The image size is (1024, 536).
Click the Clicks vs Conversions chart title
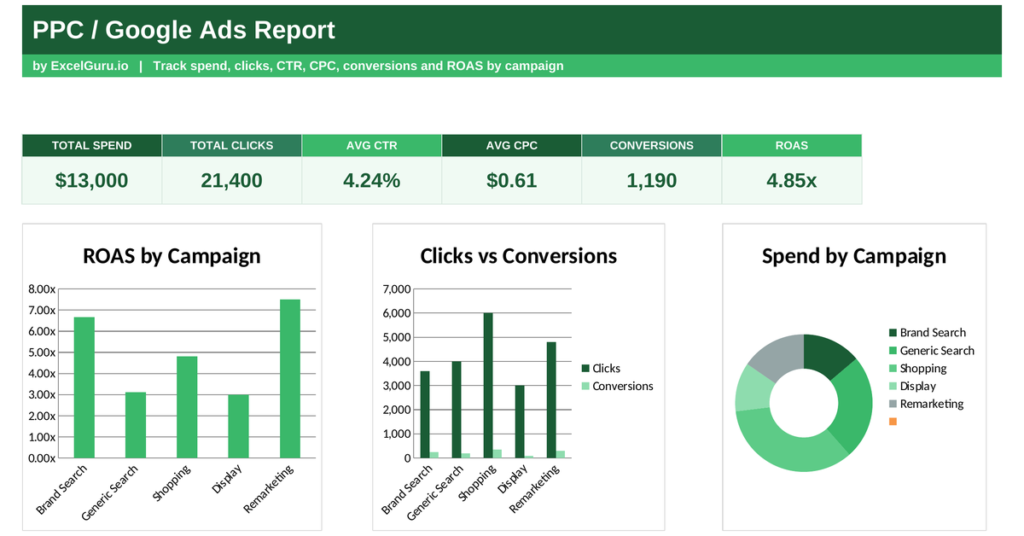[519, 256]
